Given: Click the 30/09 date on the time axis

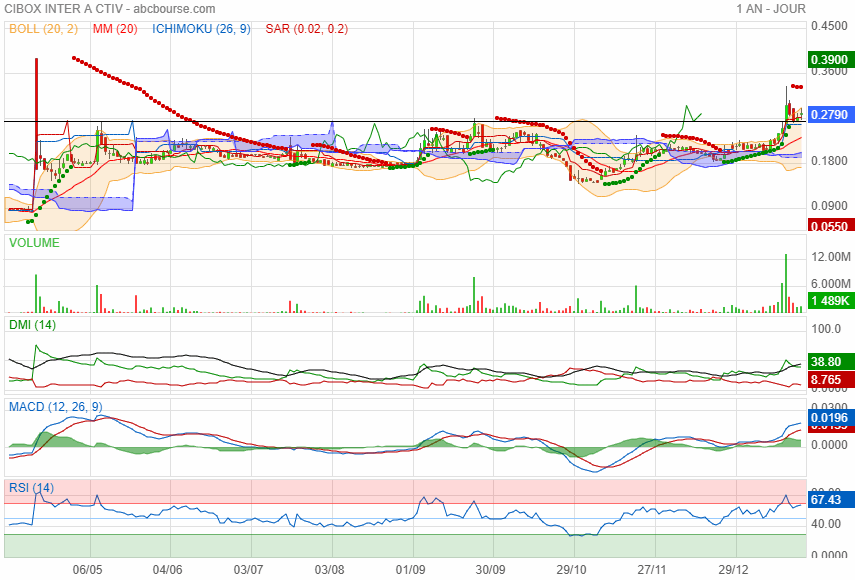Looking at the screenshot, I should [490, 570].
